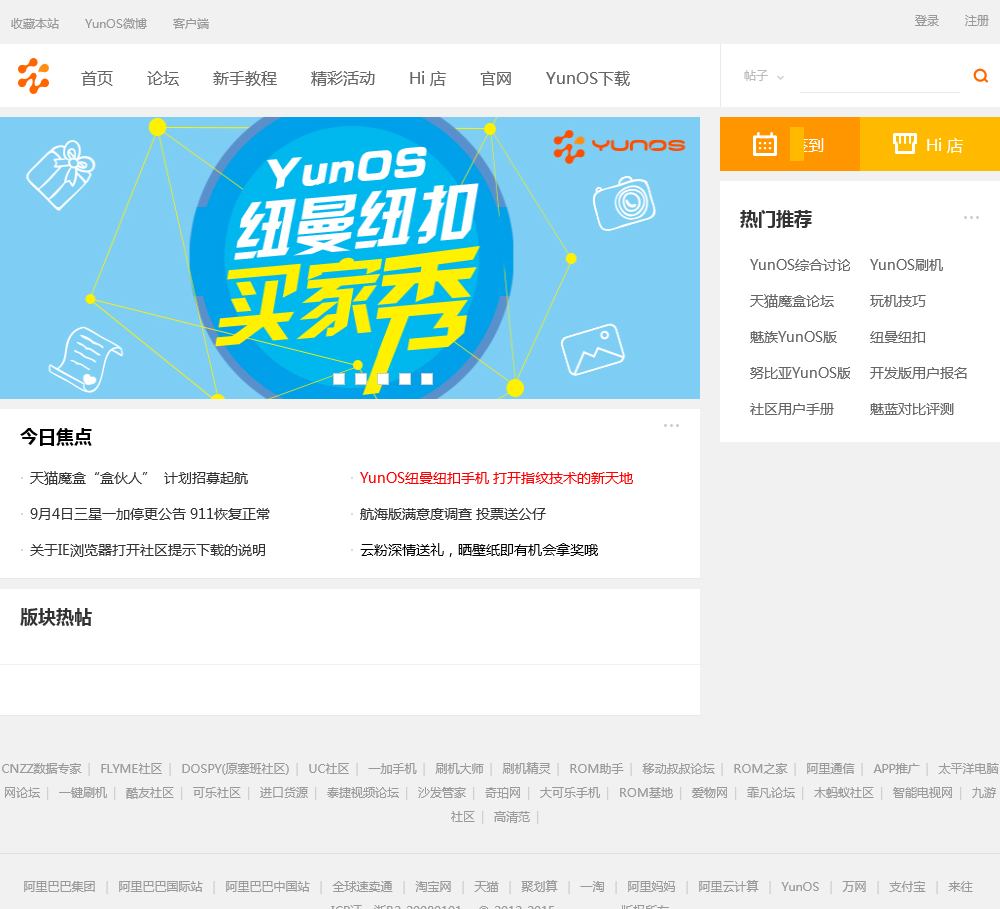Go to the 首页 nav item
This screenshot has height=909, width=1000.
(x=97, y=78)
